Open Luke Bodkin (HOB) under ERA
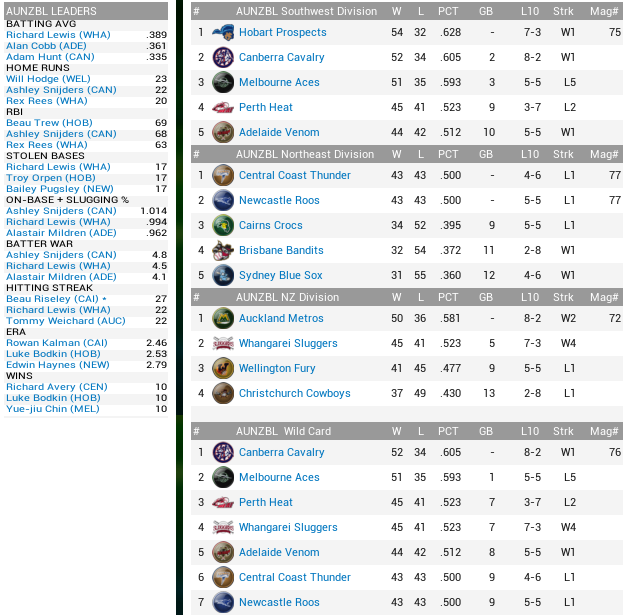 click(x=53, y=354)
